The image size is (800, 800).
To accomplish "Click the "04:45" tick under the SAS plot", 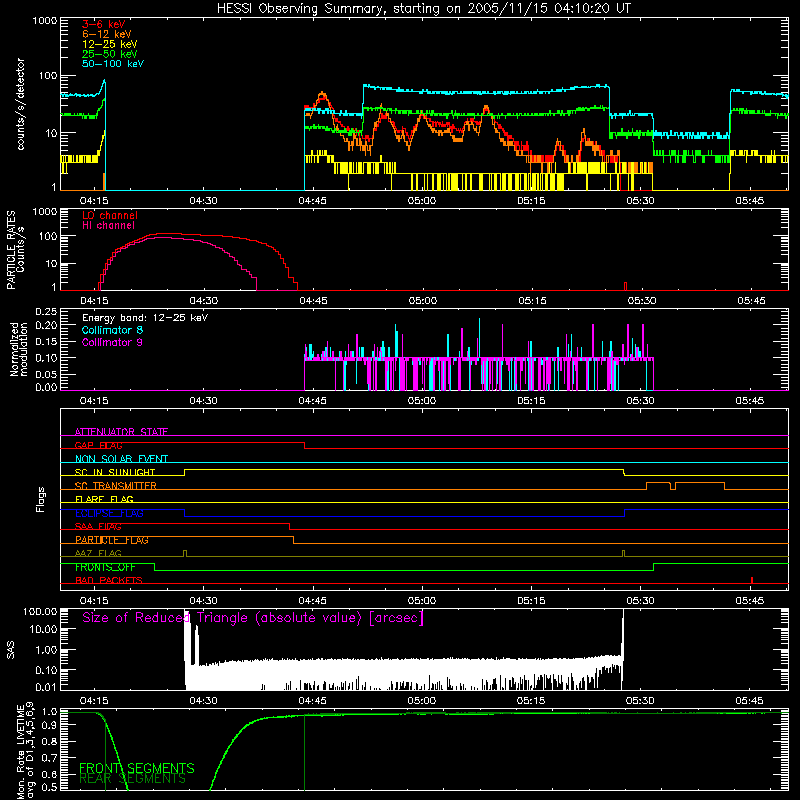I will click(312, 701).
